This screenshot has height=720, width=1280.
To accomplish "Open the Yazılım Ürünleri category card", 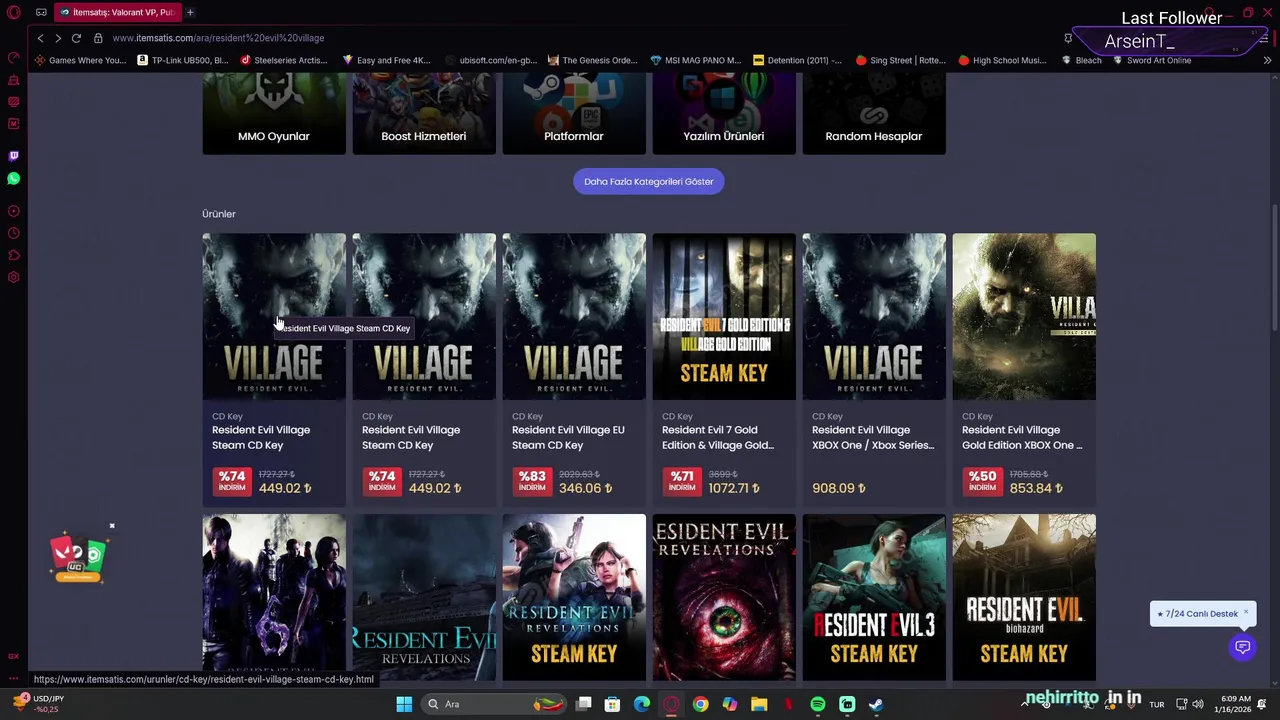I will (724, 114).
